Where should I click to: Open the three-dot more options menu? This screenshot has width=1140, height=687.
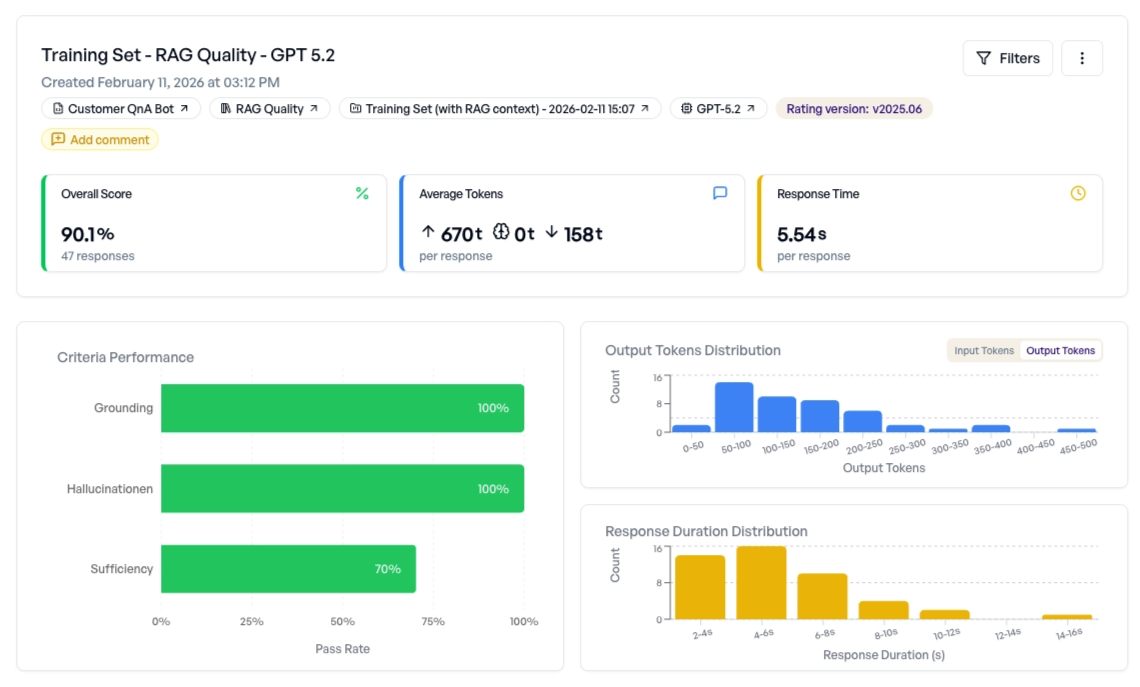click(x=1081, y=58)
